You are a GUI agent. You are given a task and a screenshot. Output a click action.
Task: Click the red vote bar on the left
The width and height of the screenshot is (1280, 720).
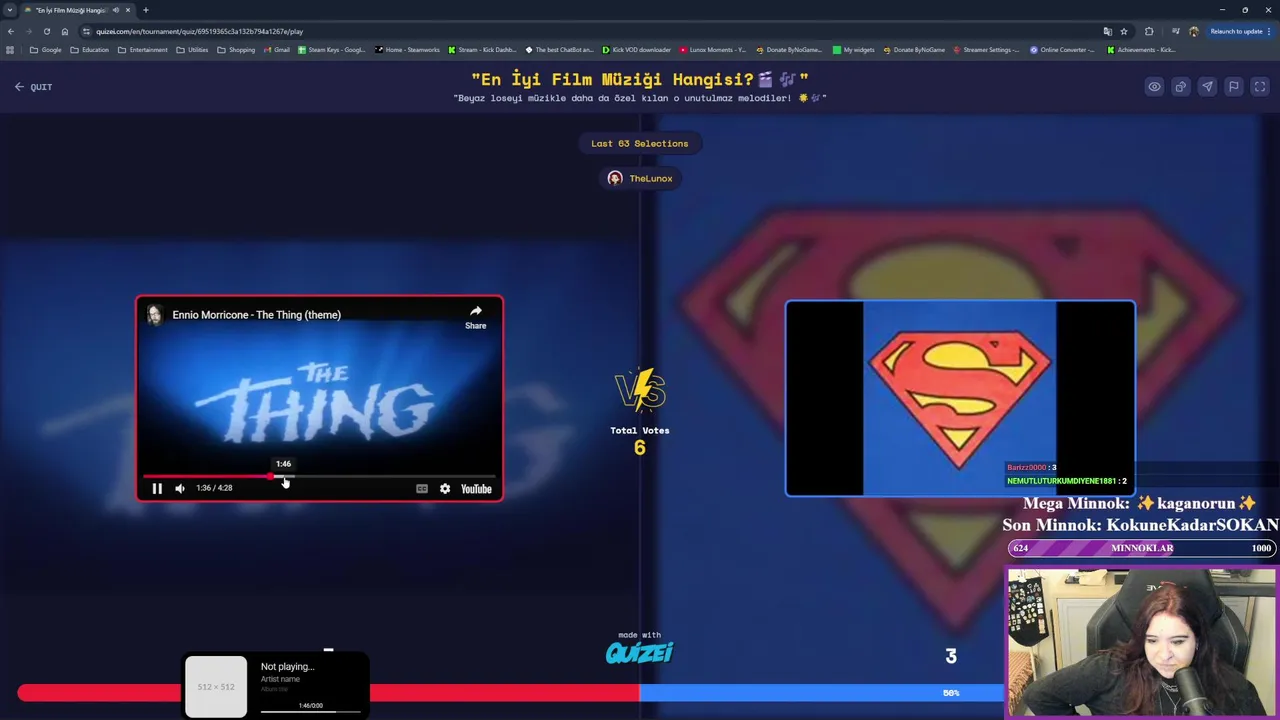pyautogui.click(x=328, y=692)
